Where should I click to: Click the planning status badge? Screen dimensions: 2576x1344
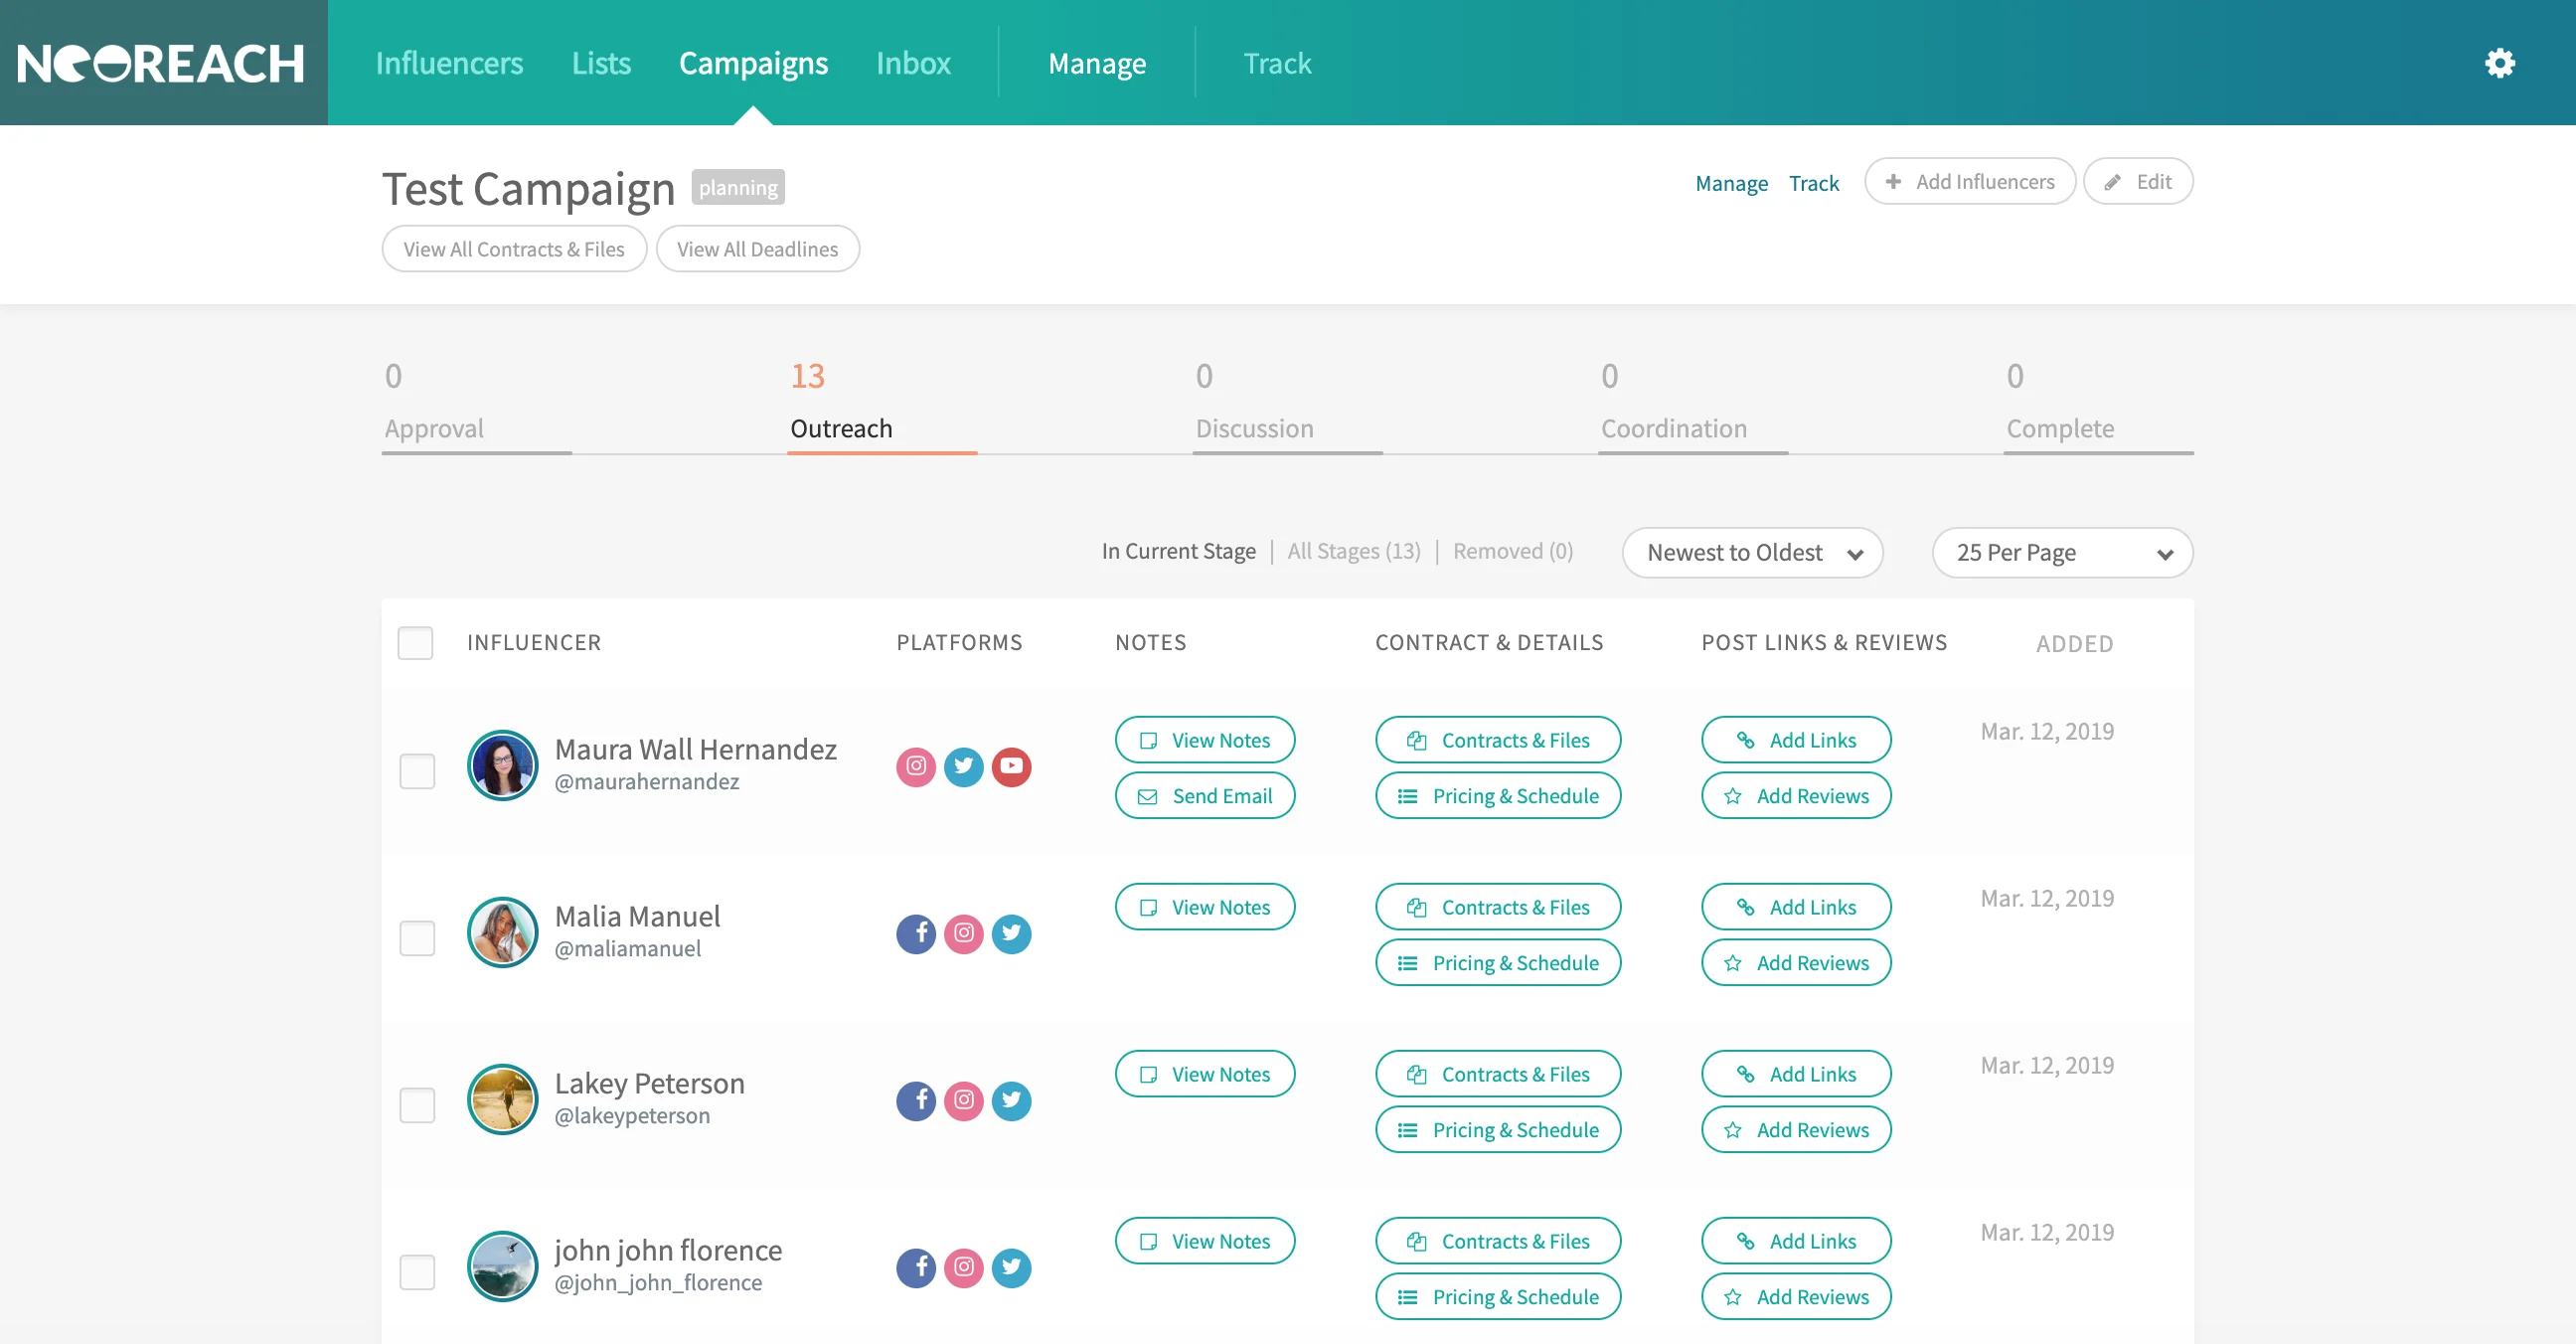(x=738, y=187)
